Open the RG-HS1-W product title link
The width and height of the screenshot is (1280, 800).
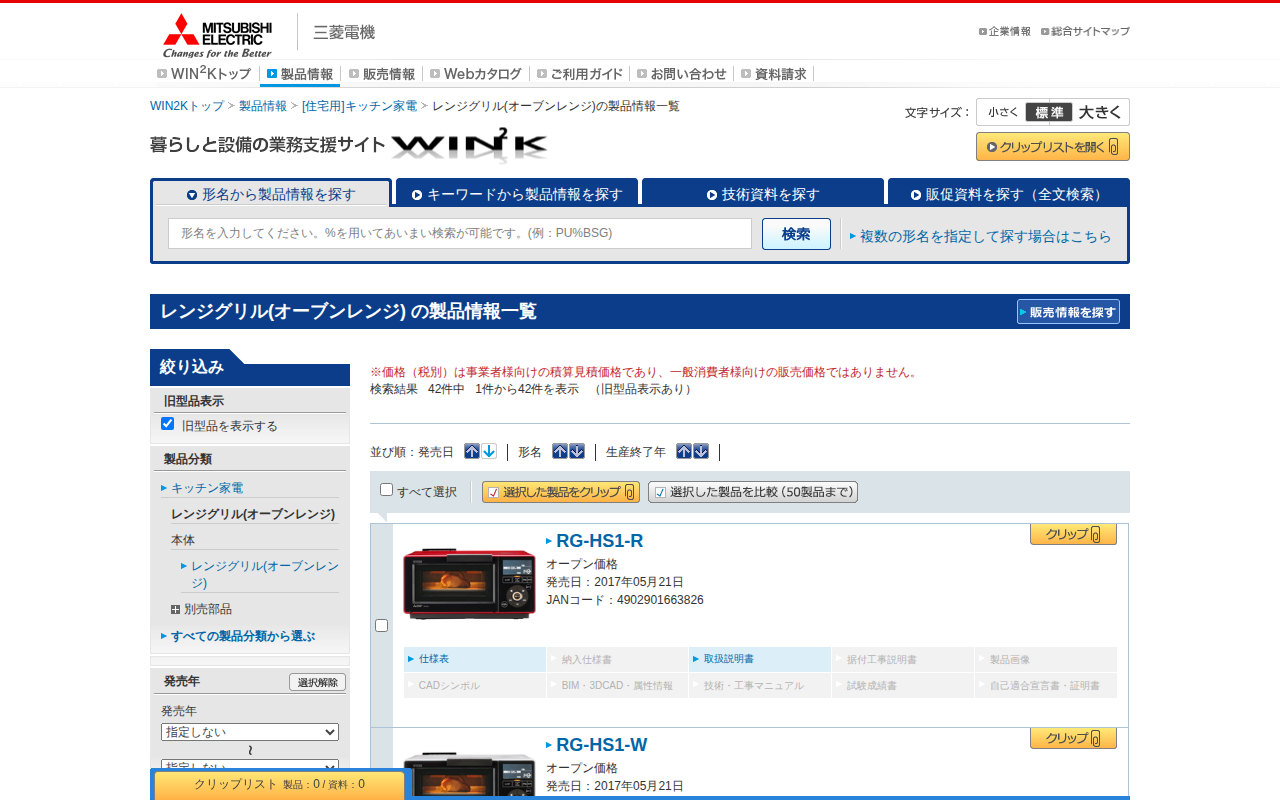pyautogui.click(x=602, y=745)
